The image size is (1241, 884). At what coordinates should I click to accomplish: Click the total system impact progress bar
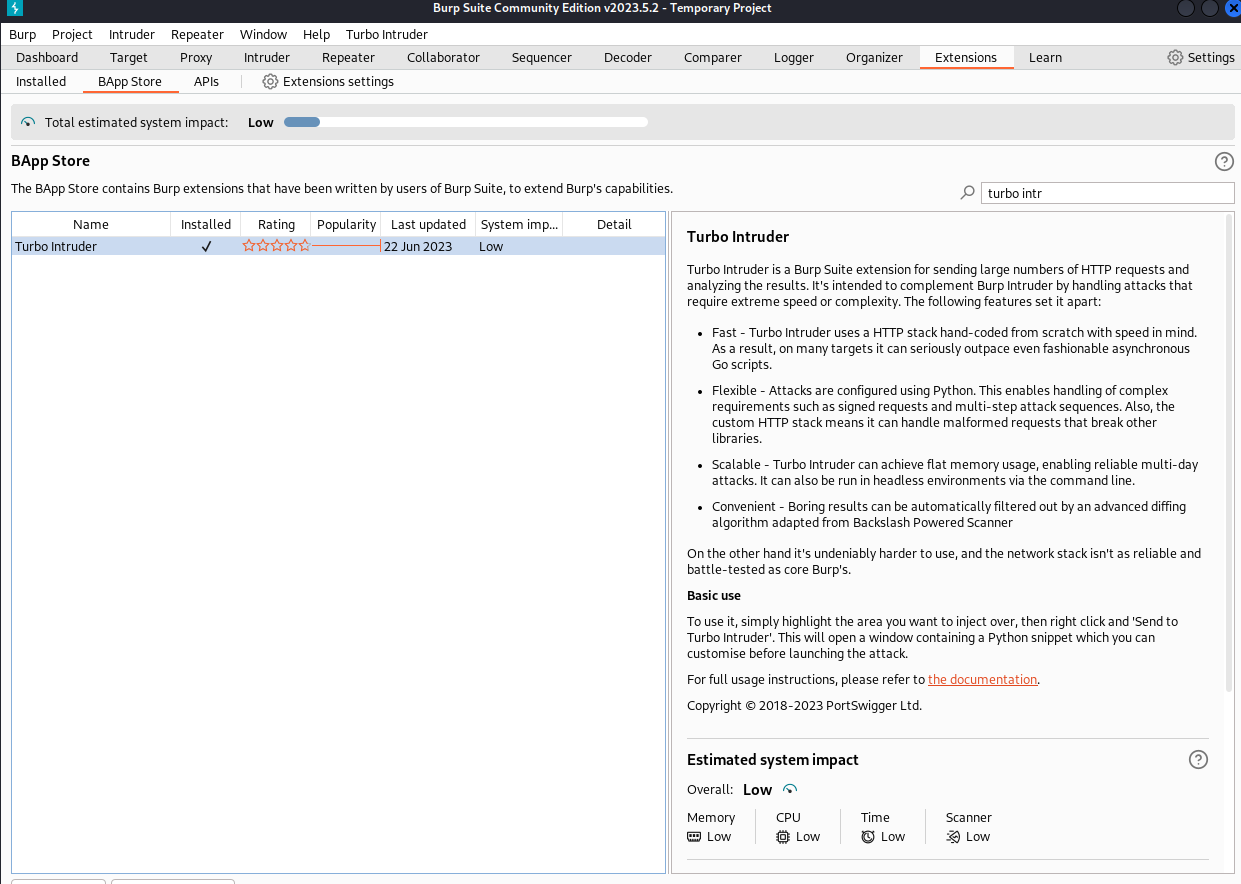(x=466, y=122)
